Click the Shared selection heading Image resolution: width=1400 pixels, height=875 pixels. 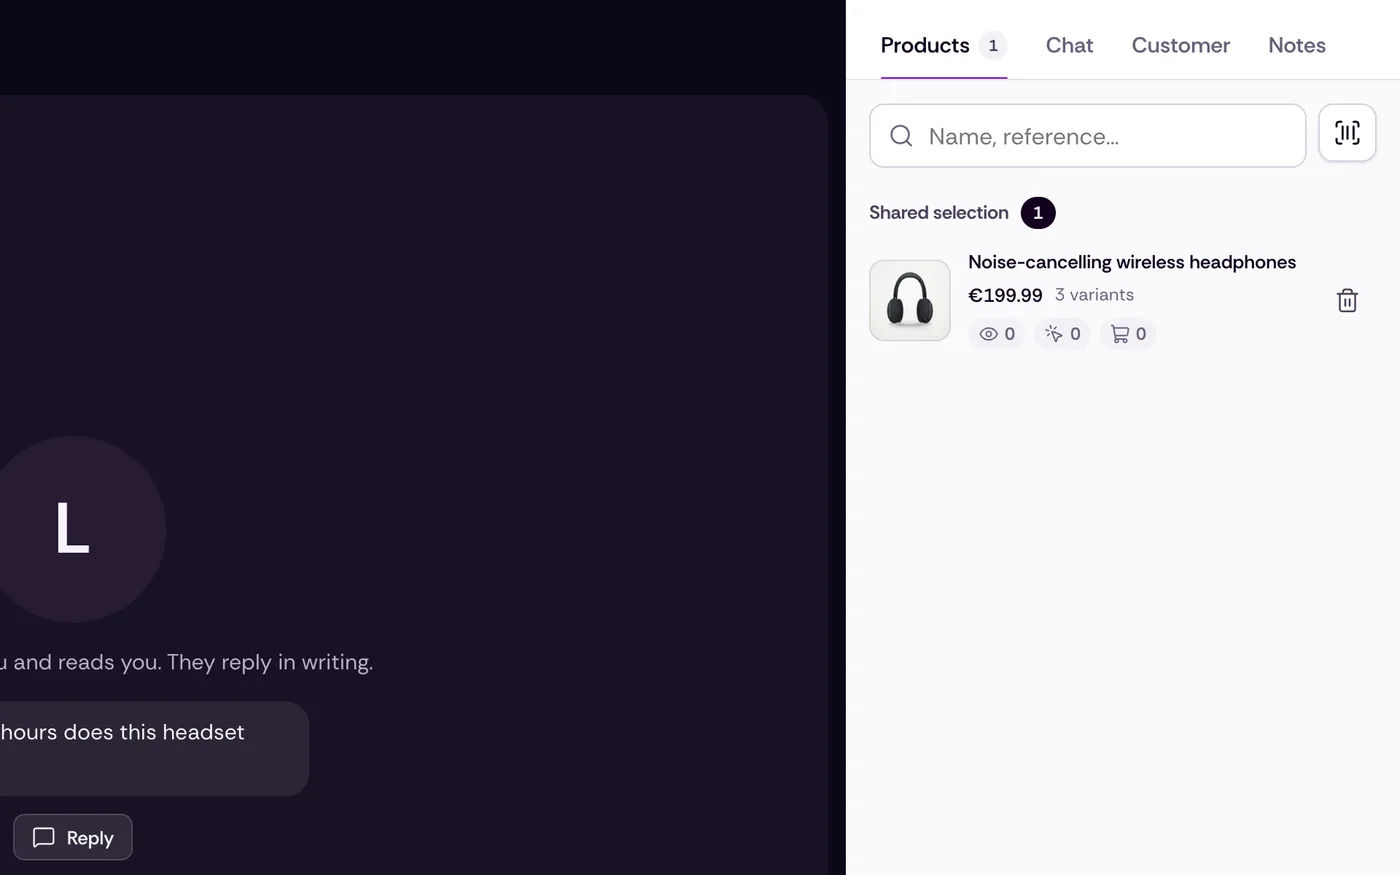point(939,213)
